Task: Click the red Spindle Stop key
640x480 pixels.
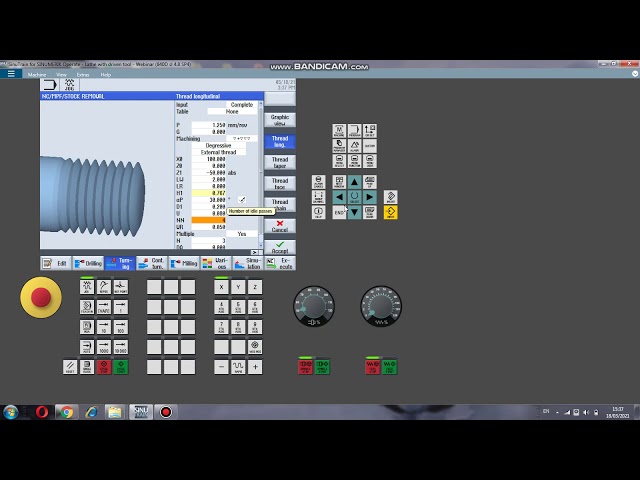Action: (305, 367)
